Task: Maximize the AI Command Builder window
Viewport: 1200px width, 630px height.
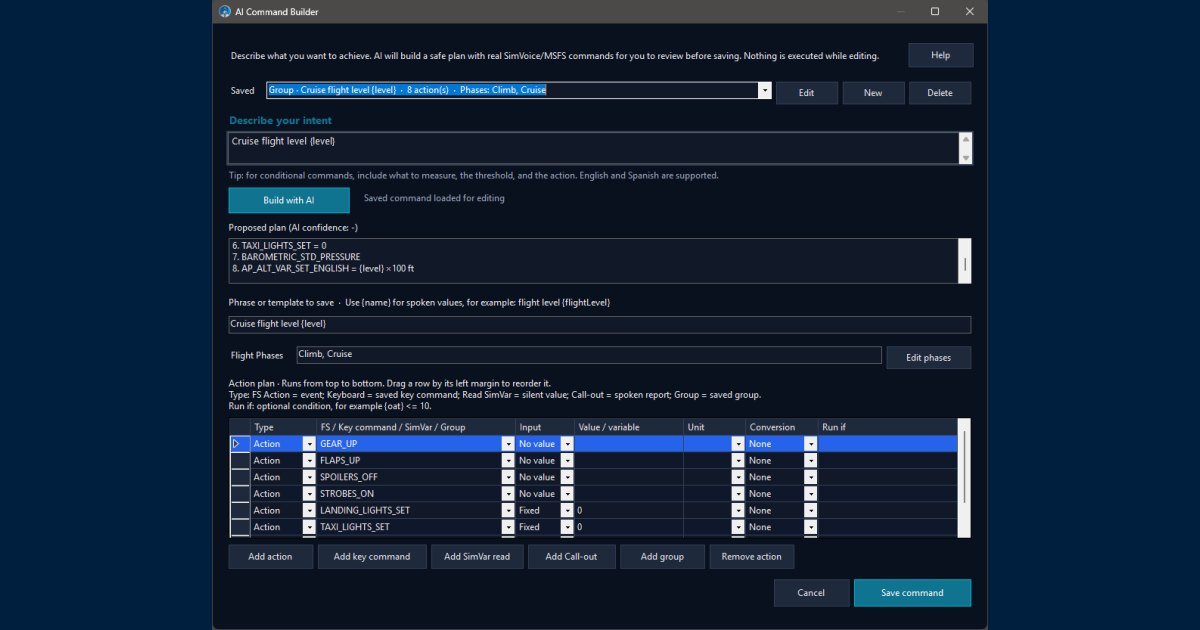Action: (934, 12)
